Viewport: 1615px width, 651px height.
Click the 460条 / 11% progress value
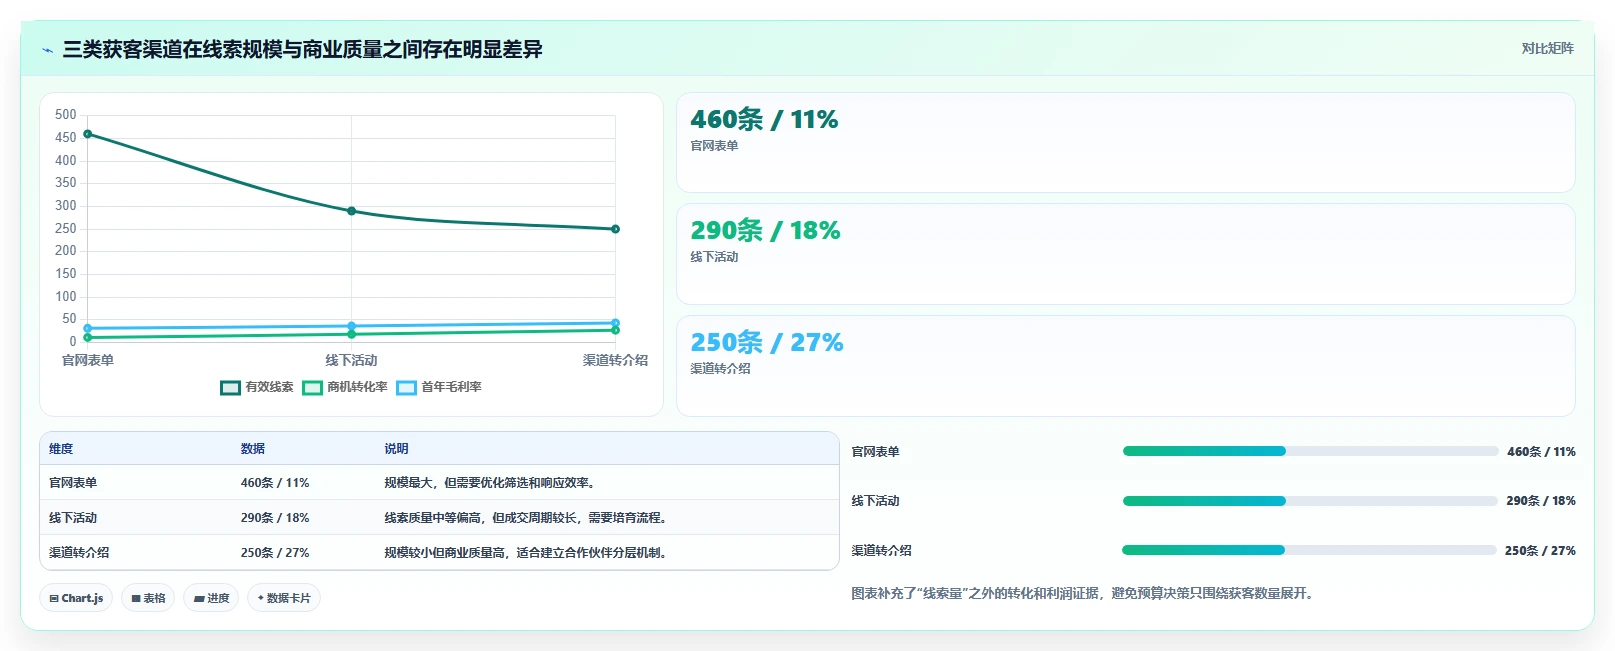(1541, 452)
